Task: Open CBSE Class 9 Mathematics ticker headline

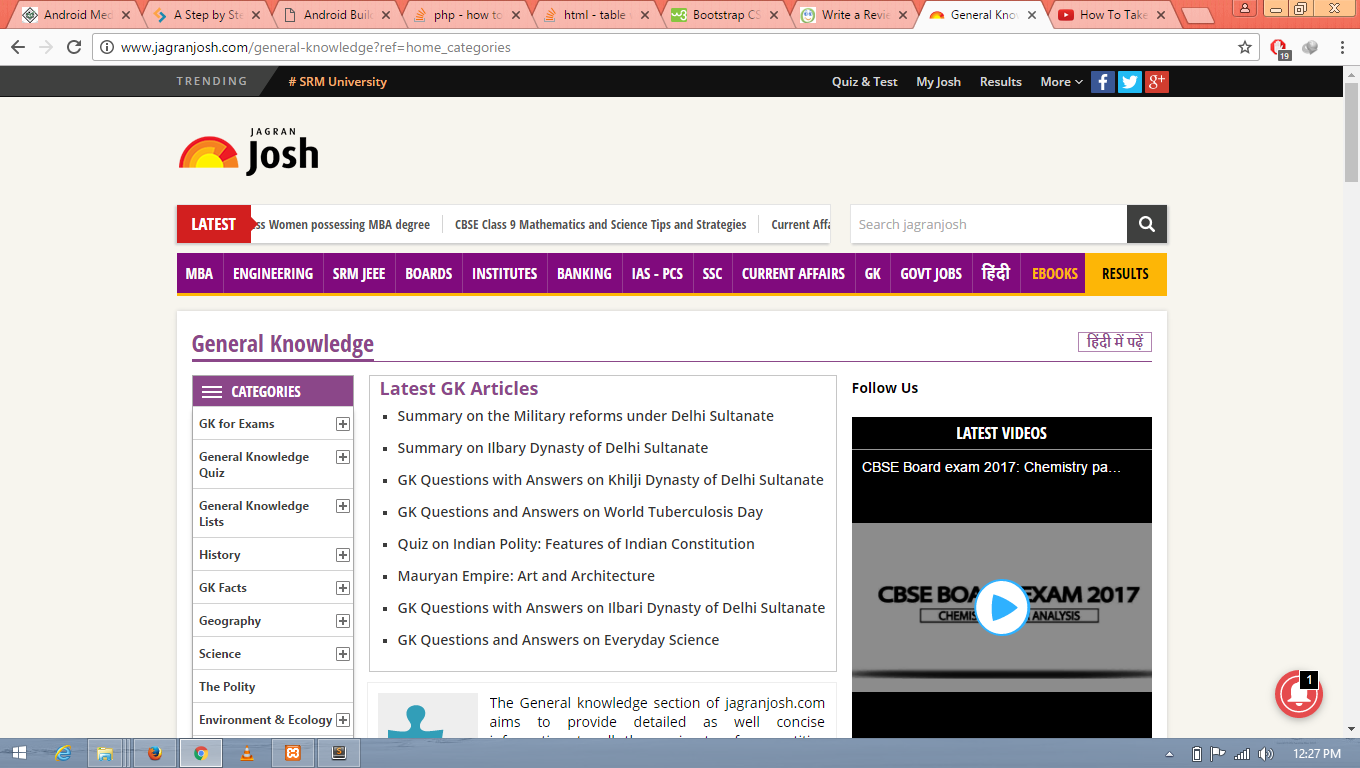Action: 600,225
